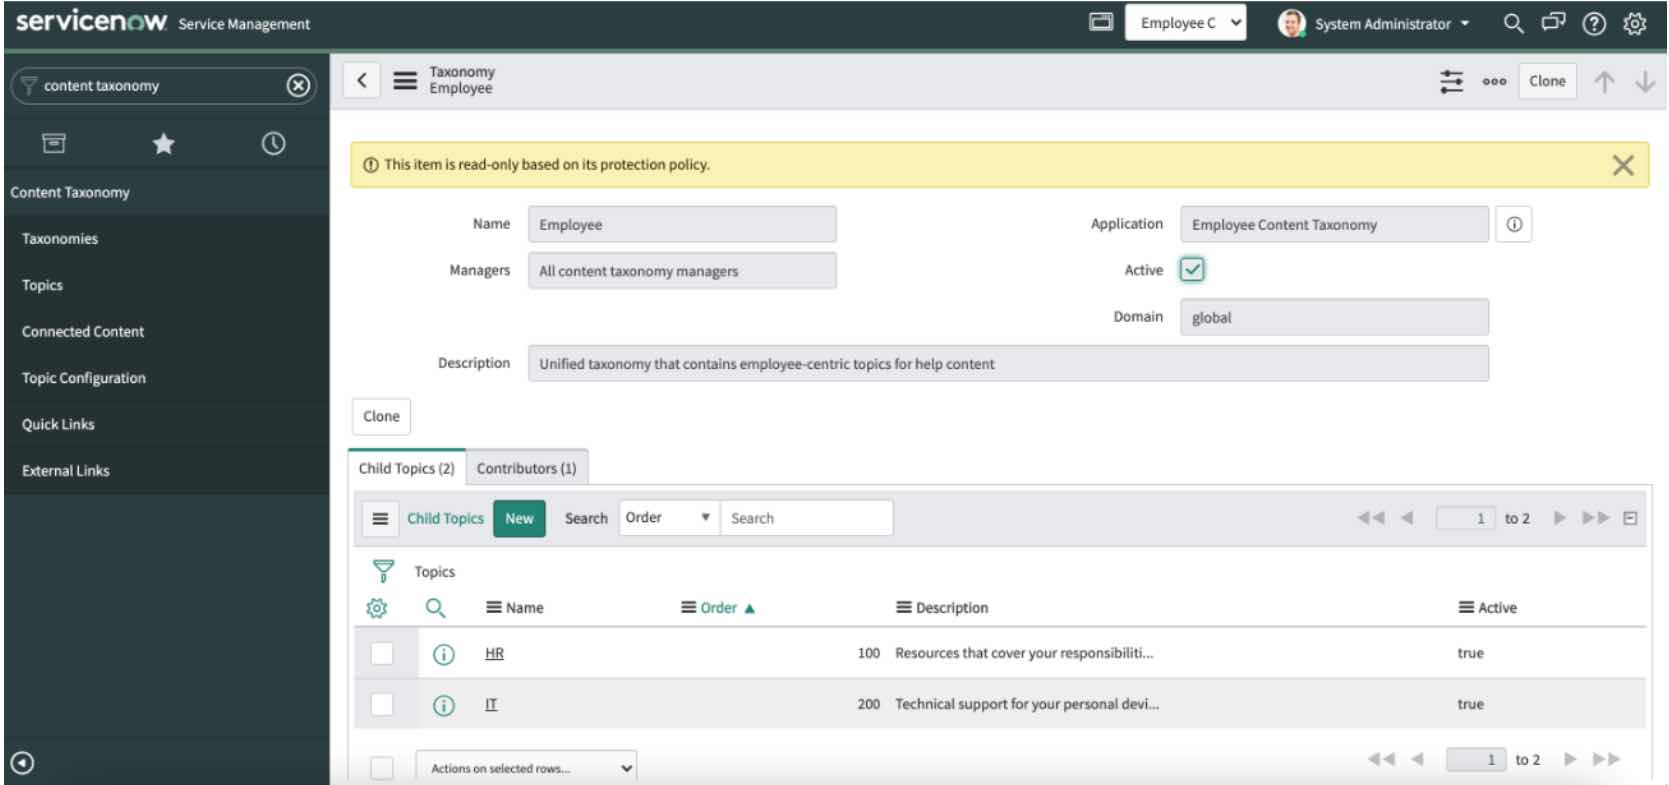The width and height of the screenshot is (1669, 785).
Task: Switch to the Child Topics (2) tab
Action: (407, 468)
